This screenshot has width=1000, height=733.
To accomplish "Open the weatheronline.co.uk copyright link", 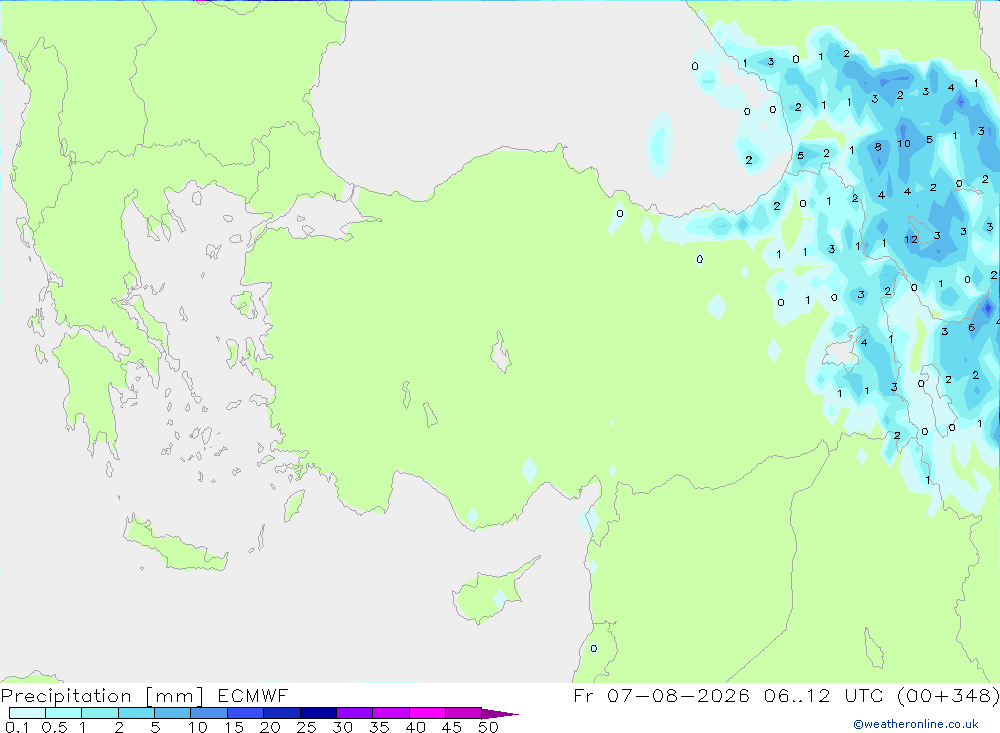I will coord(916,724).
